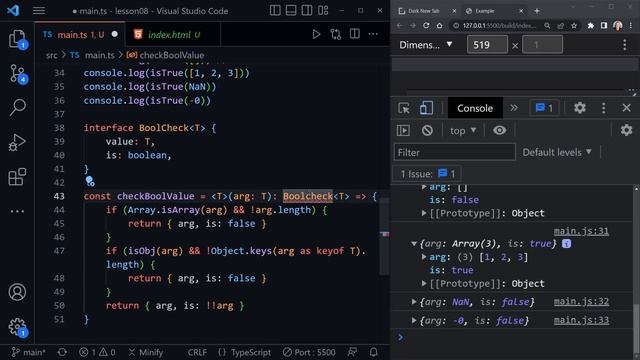Open the VS Code hamburger menu
640x360 pixels.
tap(39, 10)
